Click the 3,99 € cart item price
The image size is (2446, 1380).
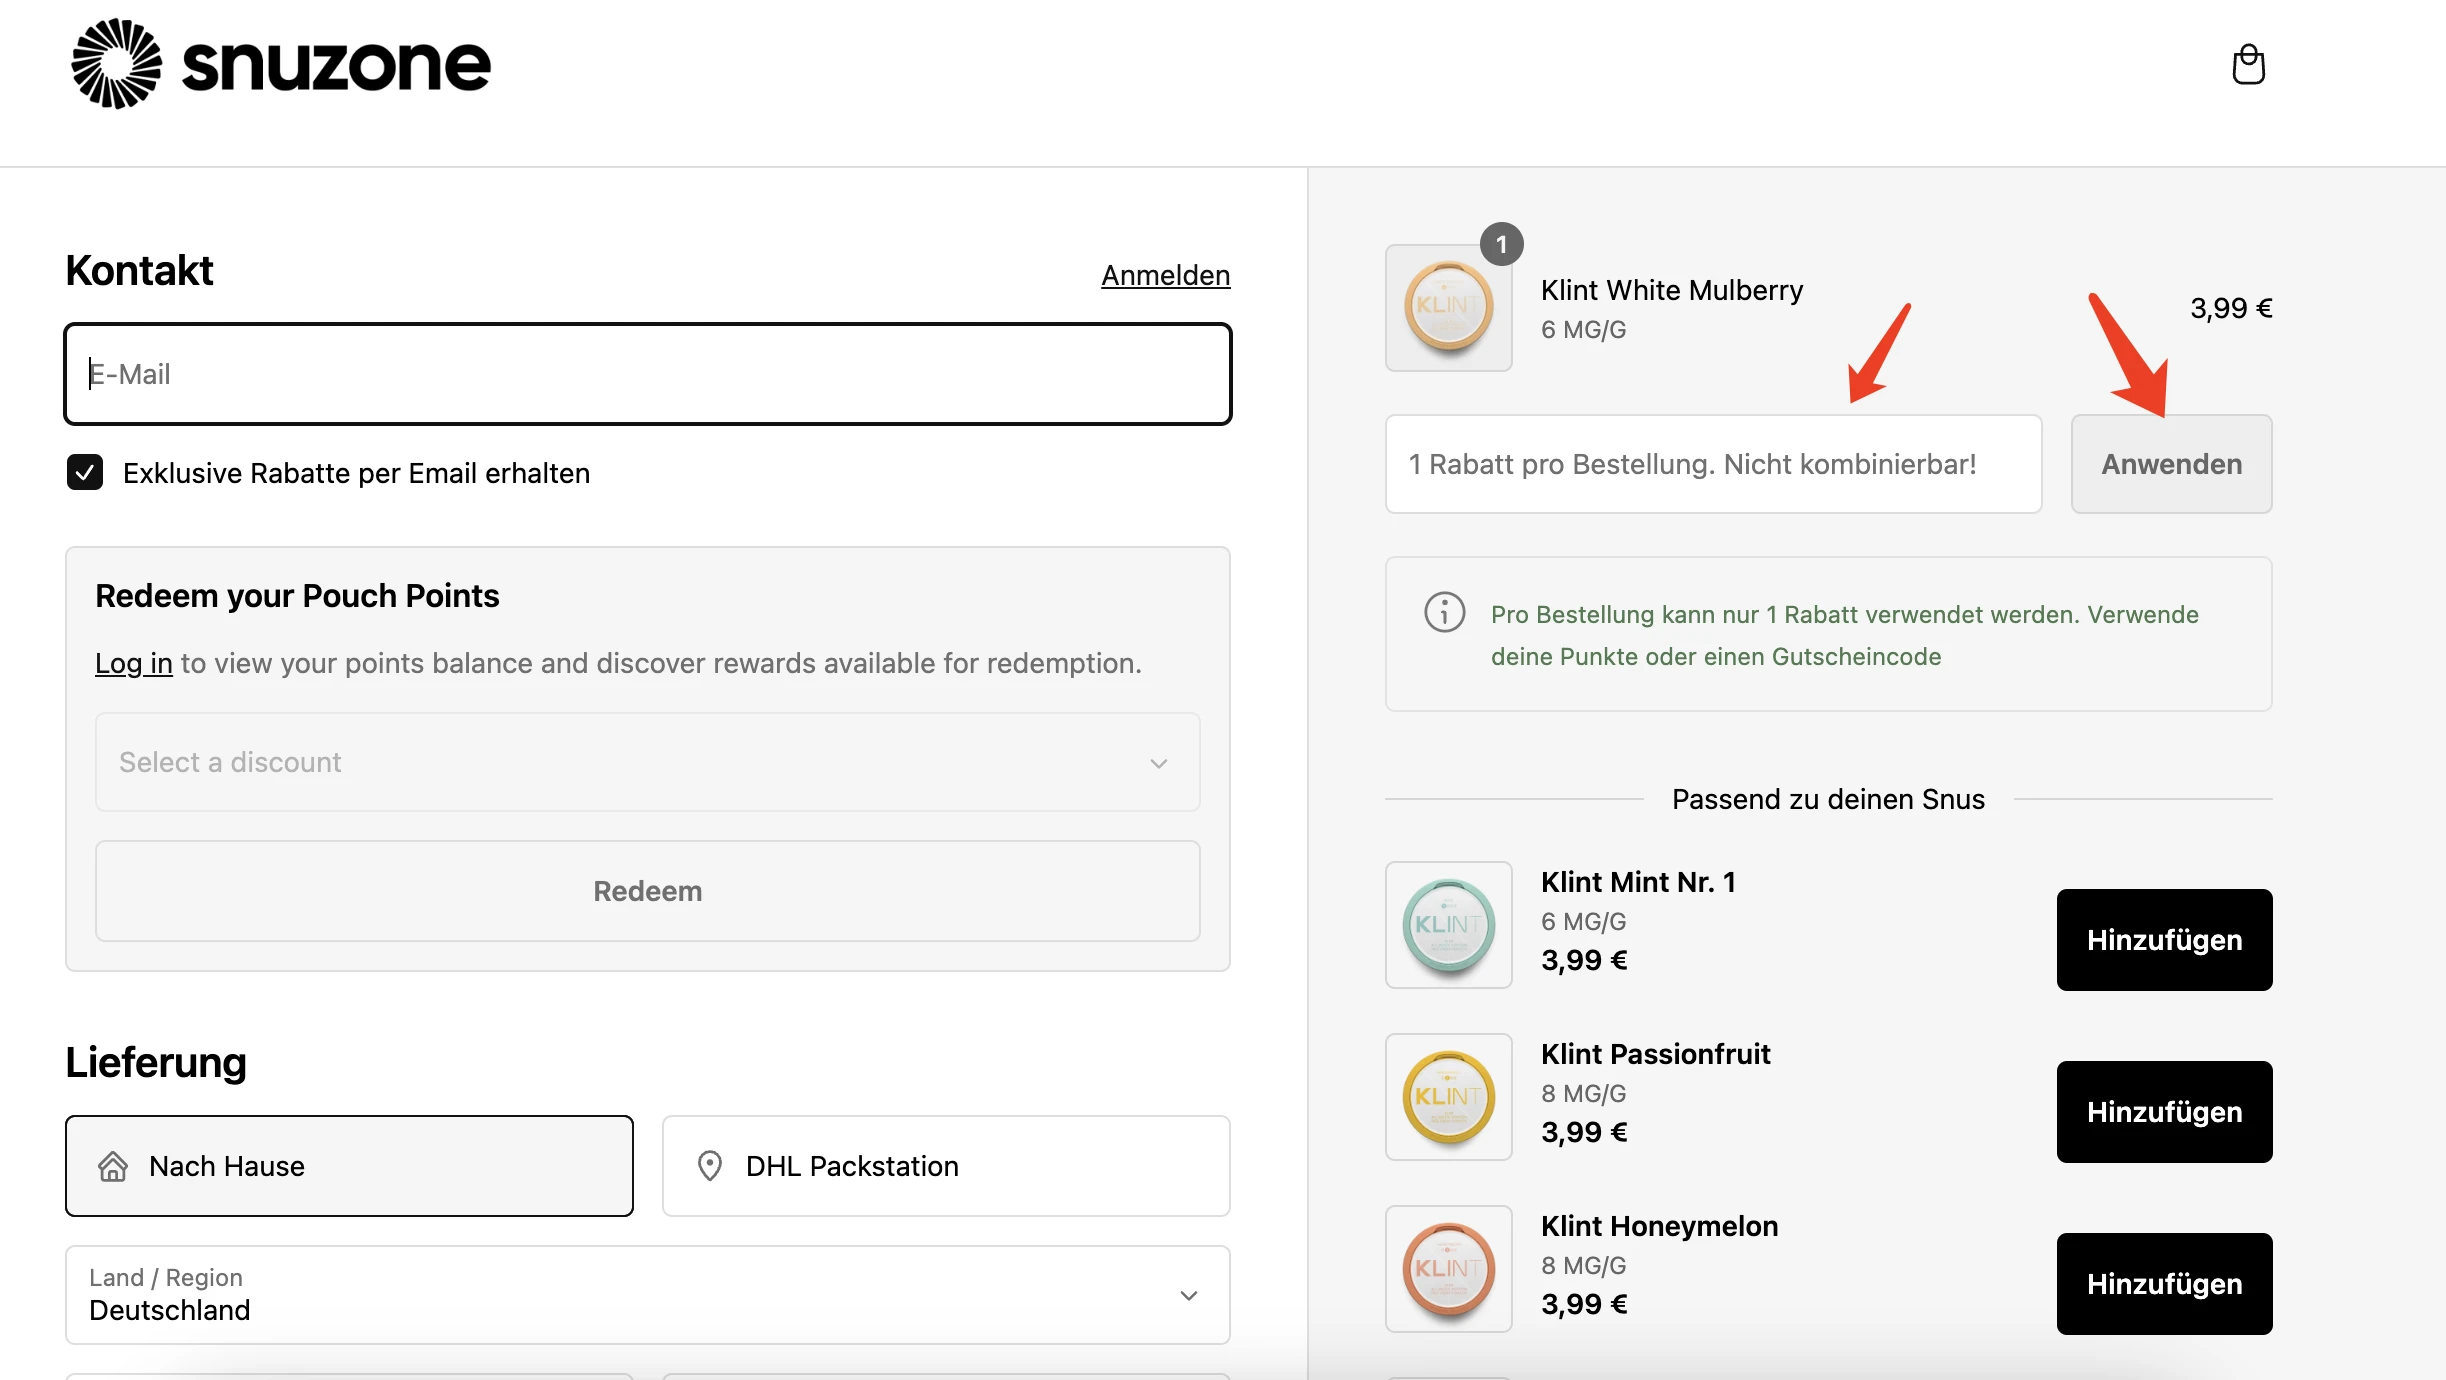pyautogui.click(x=2231, y=308)
